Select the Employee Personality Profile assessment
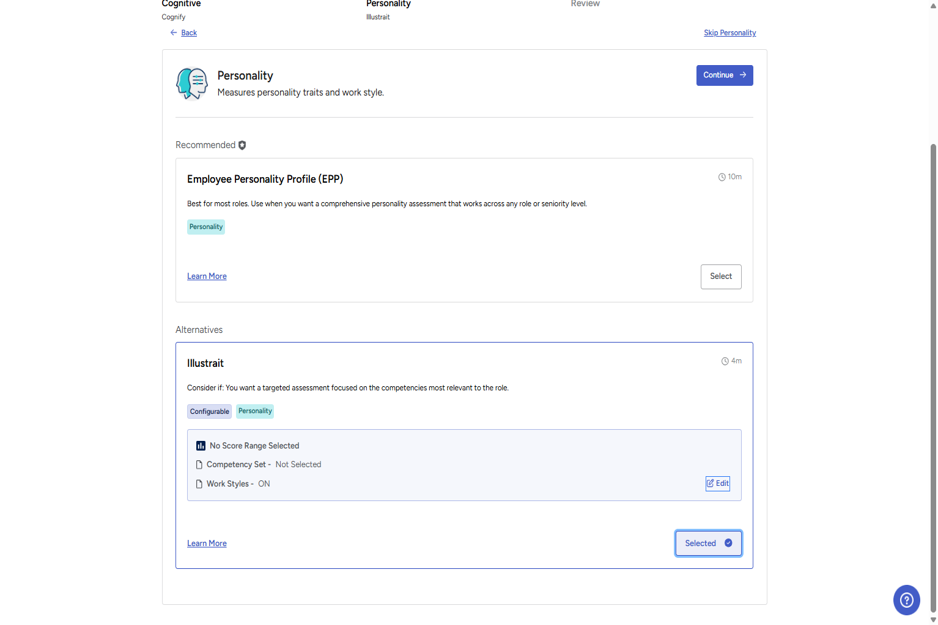This screenshot has height=625, width=938. [721, 276]
